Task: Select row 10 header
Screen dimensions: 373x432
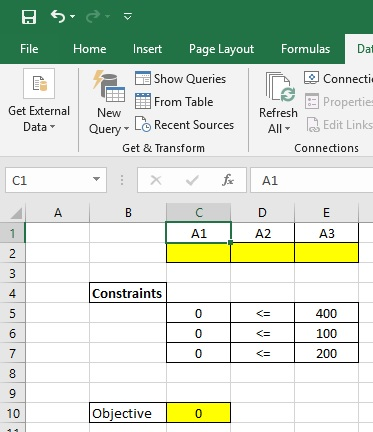Action: click(x=12, y=414)
